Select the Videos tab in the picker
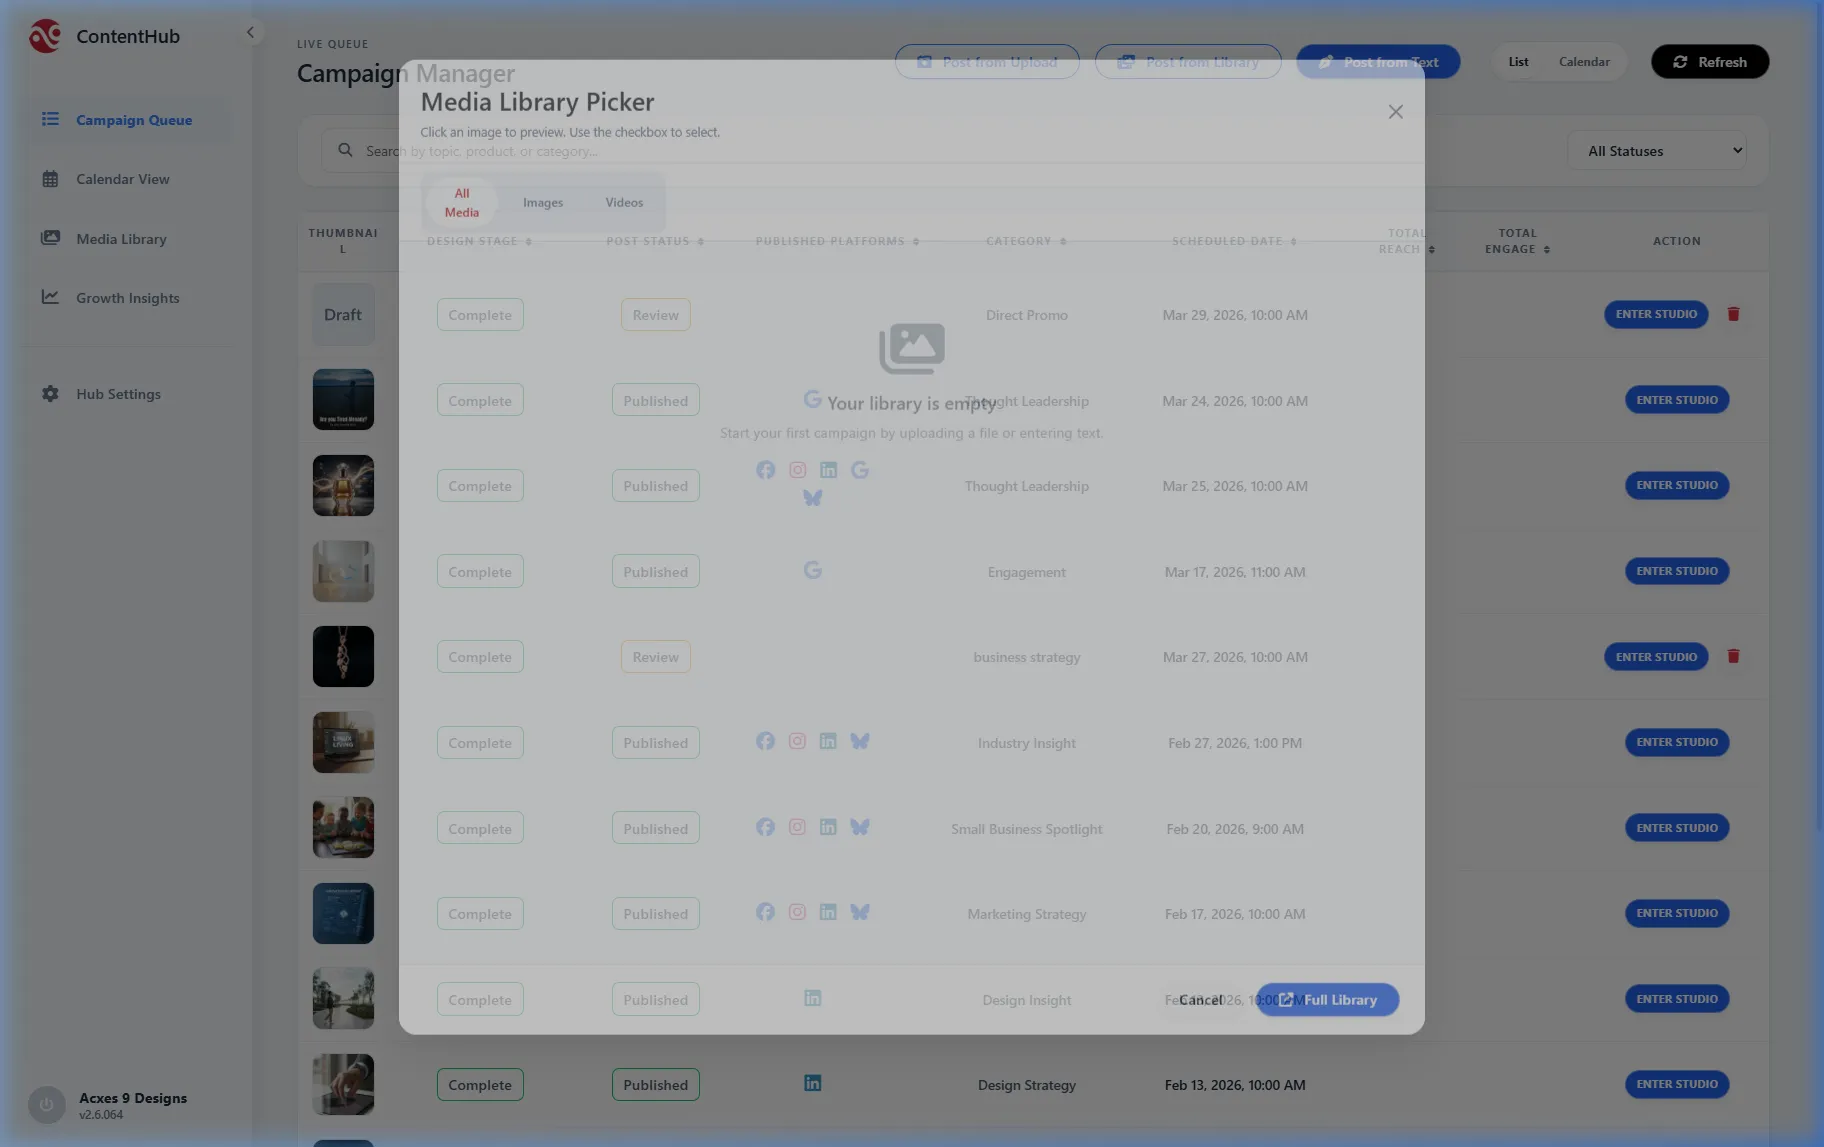The image size is (1824, 1147). tap(624, 203)
